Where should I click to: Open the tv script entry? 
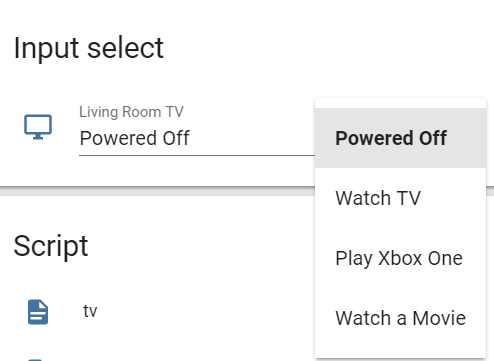coord(90,311)
